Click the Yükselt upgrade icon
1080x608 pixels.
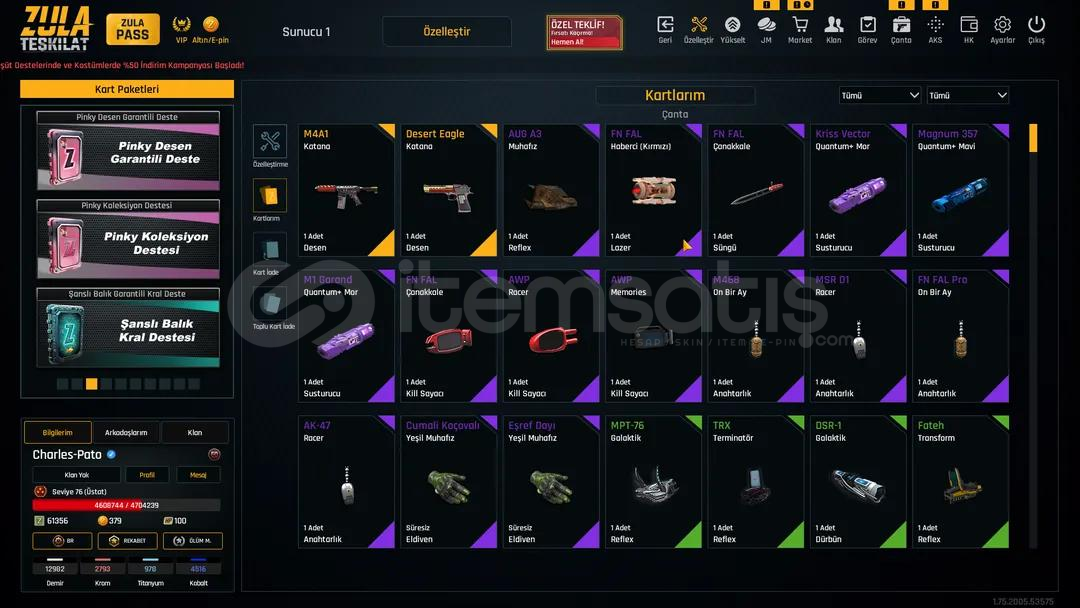point(732,25)
